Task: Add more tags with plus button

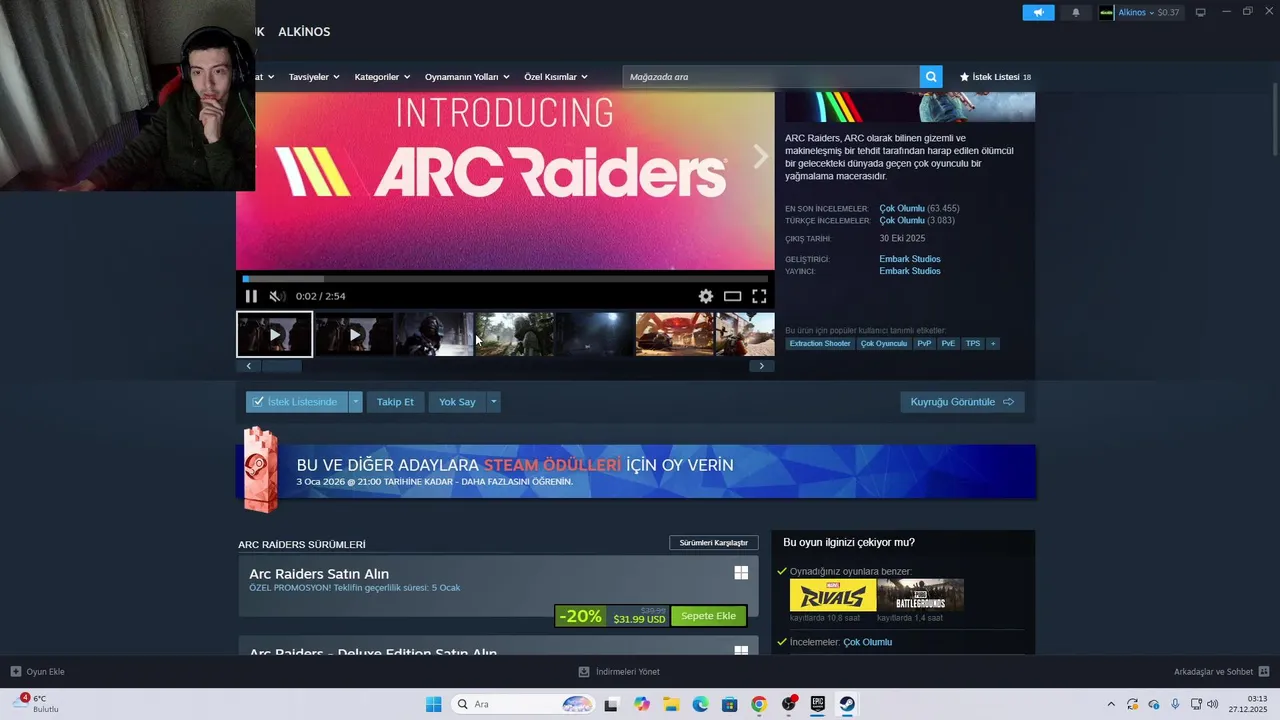Action: click(993, 344)
